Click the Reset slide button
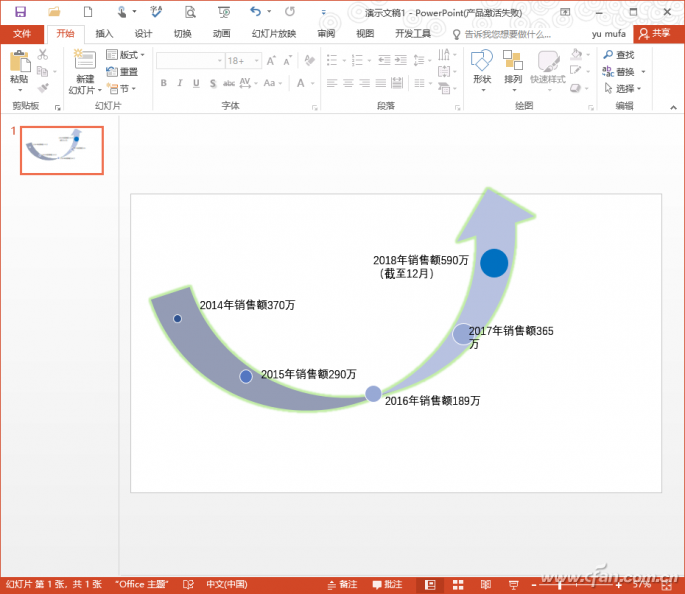The height and width of the screenshot is (594, 685). pyautogui.click(x=123, y=72)
